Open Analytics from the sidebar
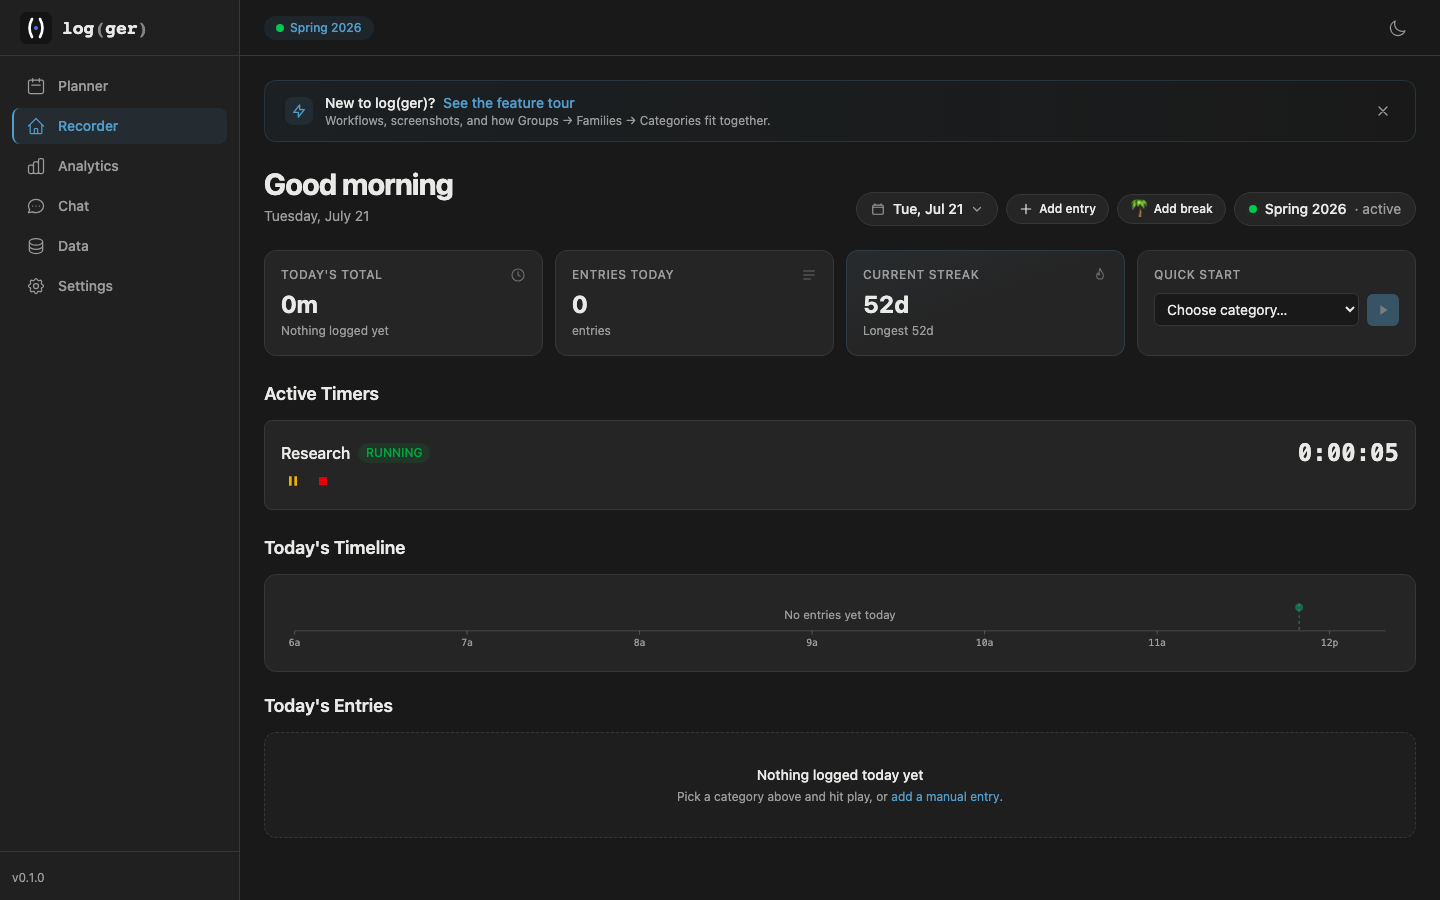 point(120,166)
